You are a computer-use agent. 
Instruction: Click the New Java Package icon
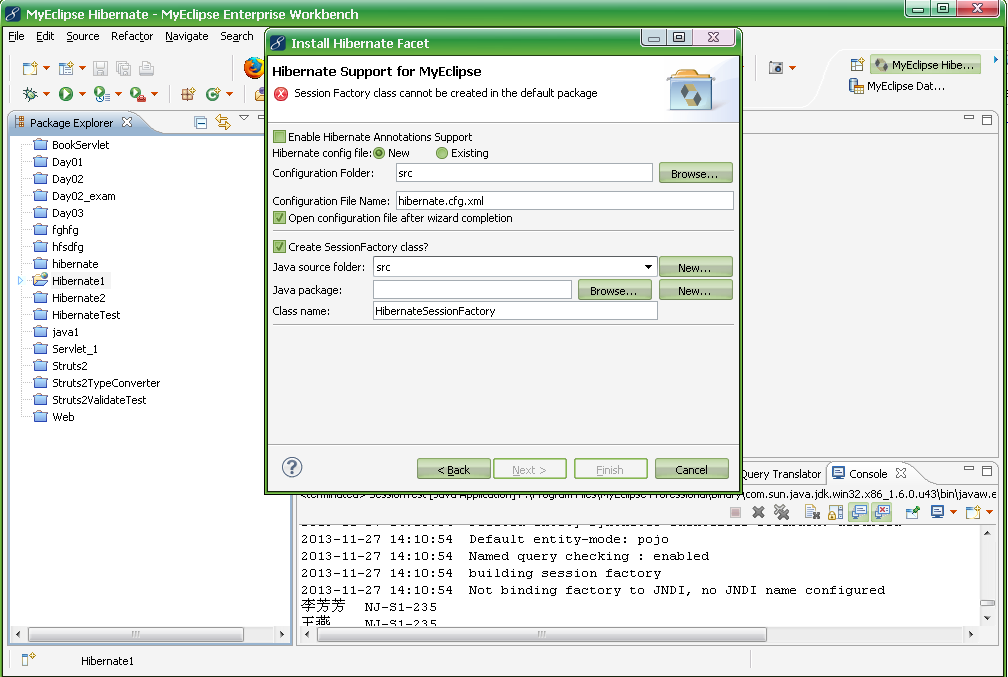tap(188, 94)
